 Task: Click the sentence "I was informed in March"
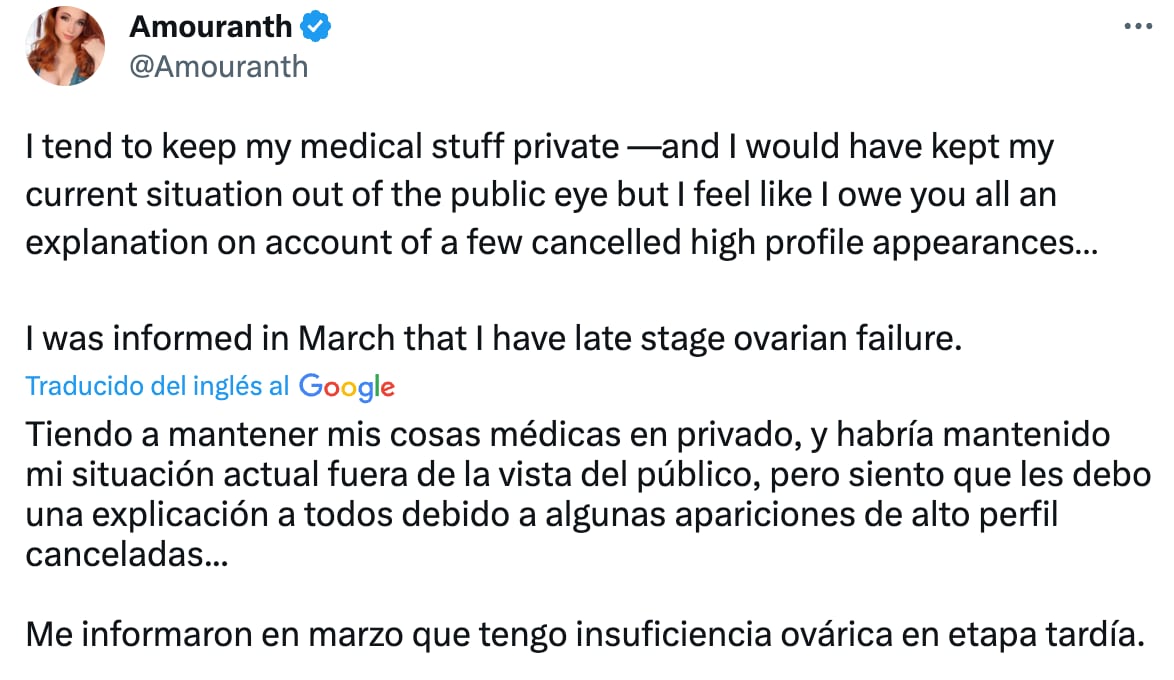(493, 339)
